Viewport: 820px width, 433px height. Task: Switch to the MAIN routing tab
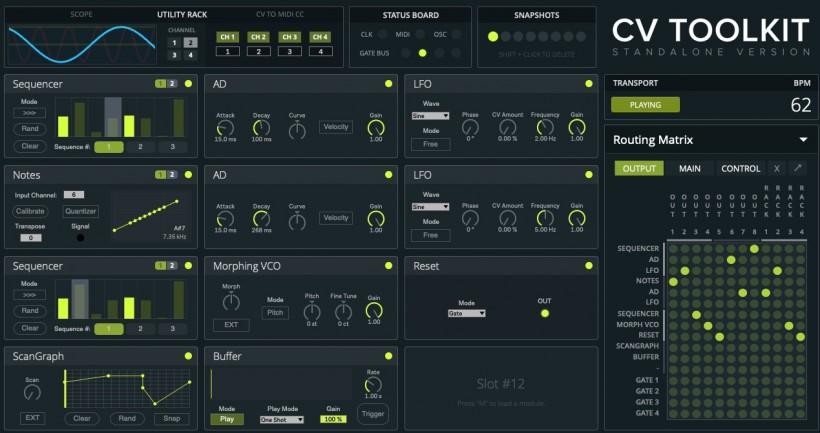[689, 169]
